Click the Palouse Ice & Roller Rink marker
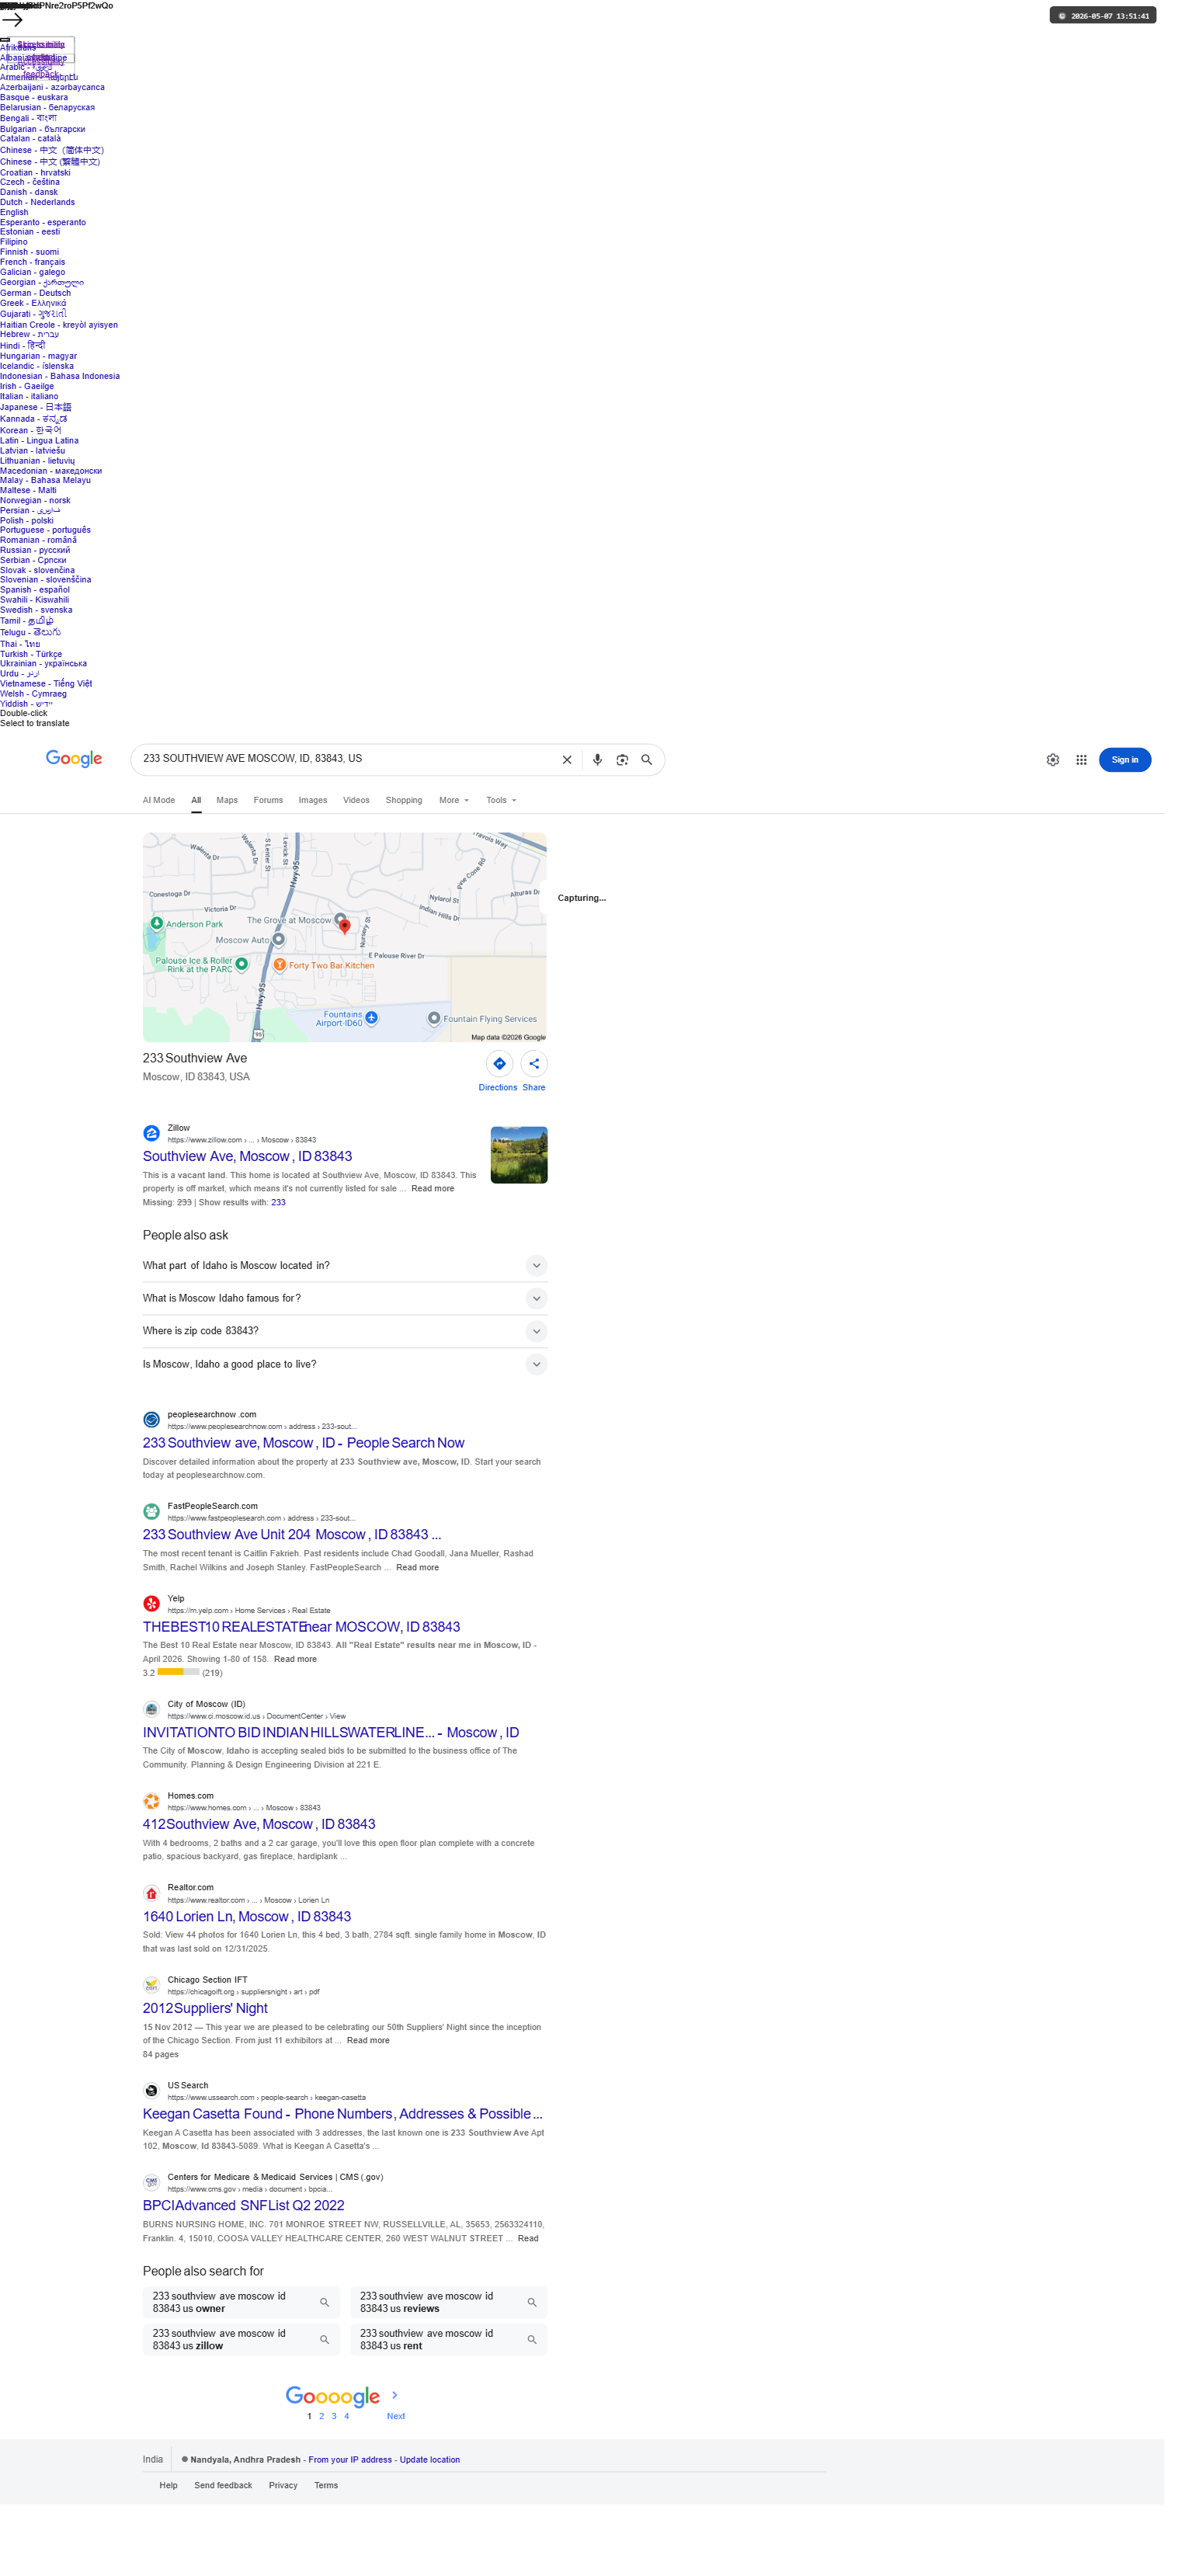The width and height of the screenshot is (1178, 2576). pos(241,964)
